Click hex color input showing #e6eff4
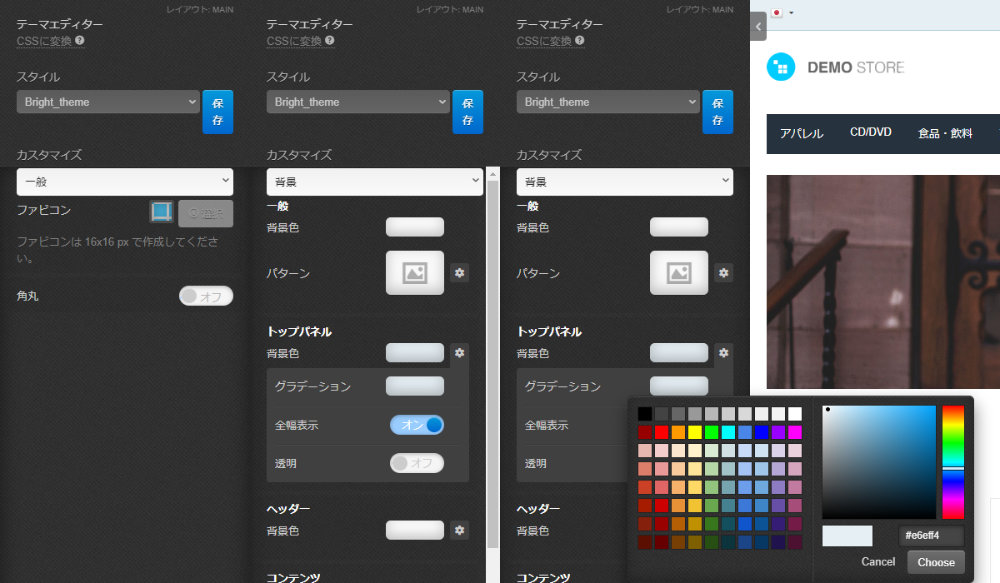Viewport: 1000px width, 583px height. 930,535
